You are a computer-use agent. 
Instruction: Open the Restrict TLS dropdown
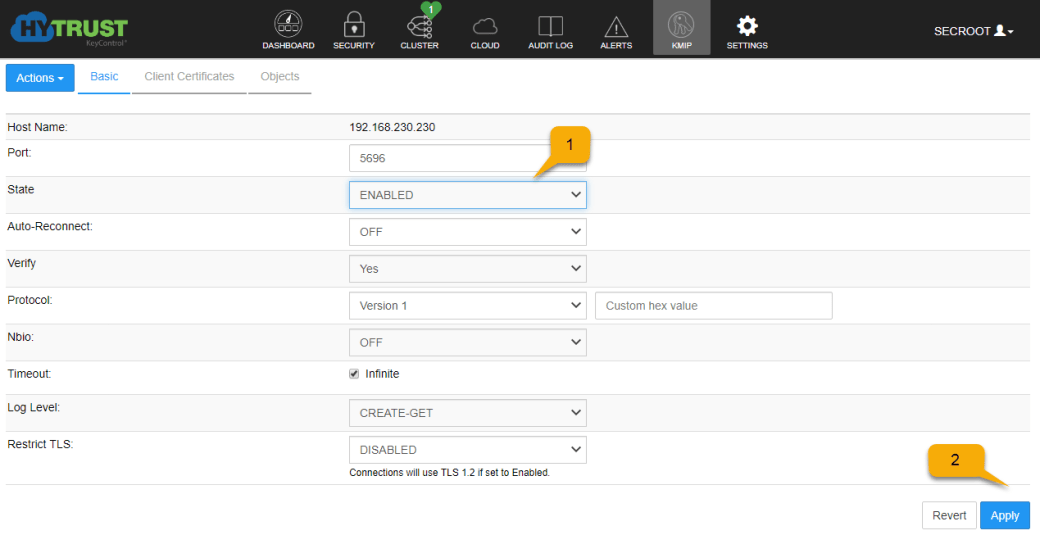click(x=467, y=450)
